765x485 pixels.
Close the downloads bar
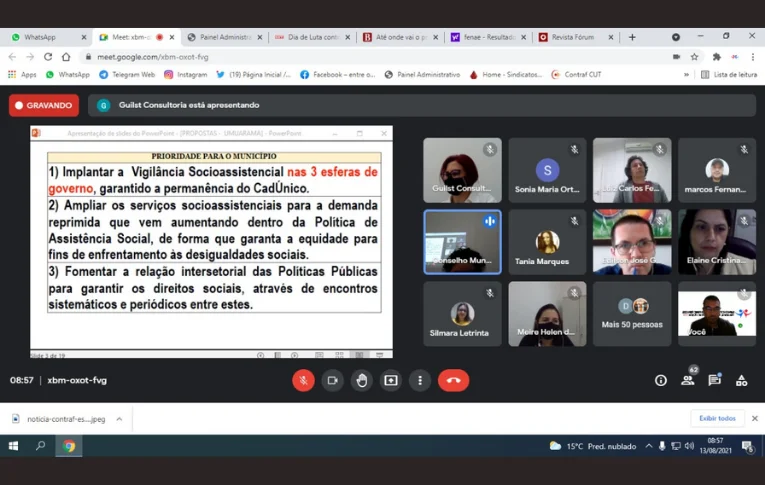click(x=754, y=419)
